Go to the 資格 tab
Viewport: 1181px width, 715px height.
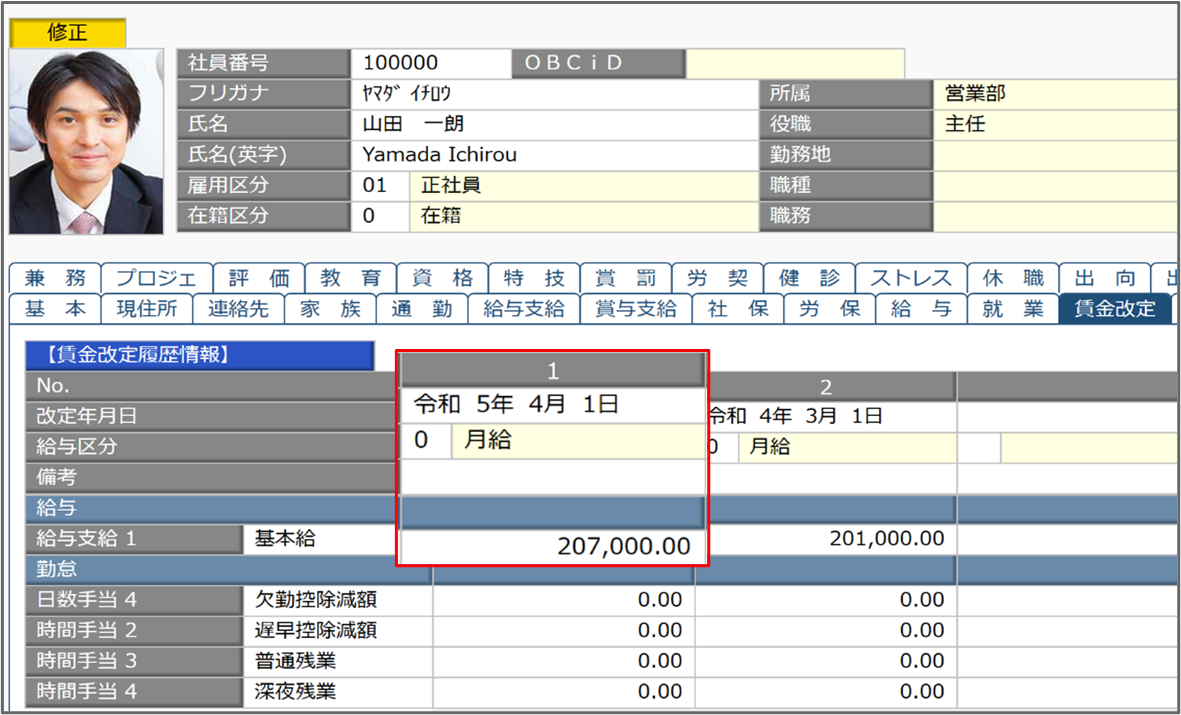[443, 278]
